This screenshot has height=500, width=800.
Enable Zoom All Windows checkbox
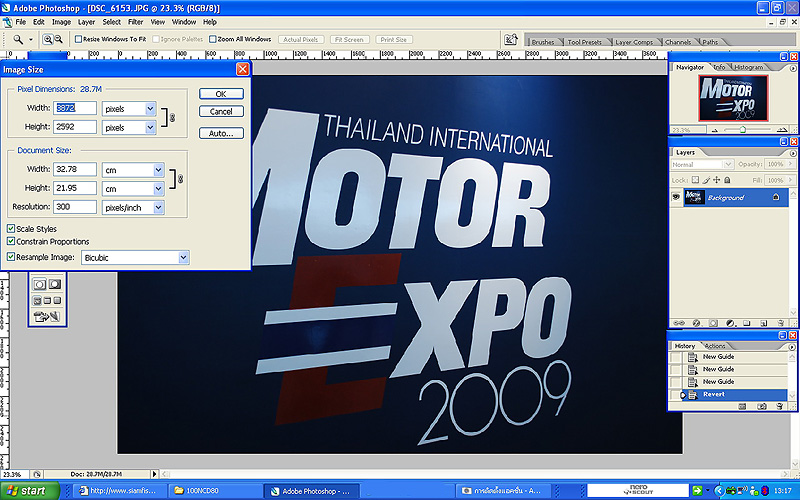213,39
